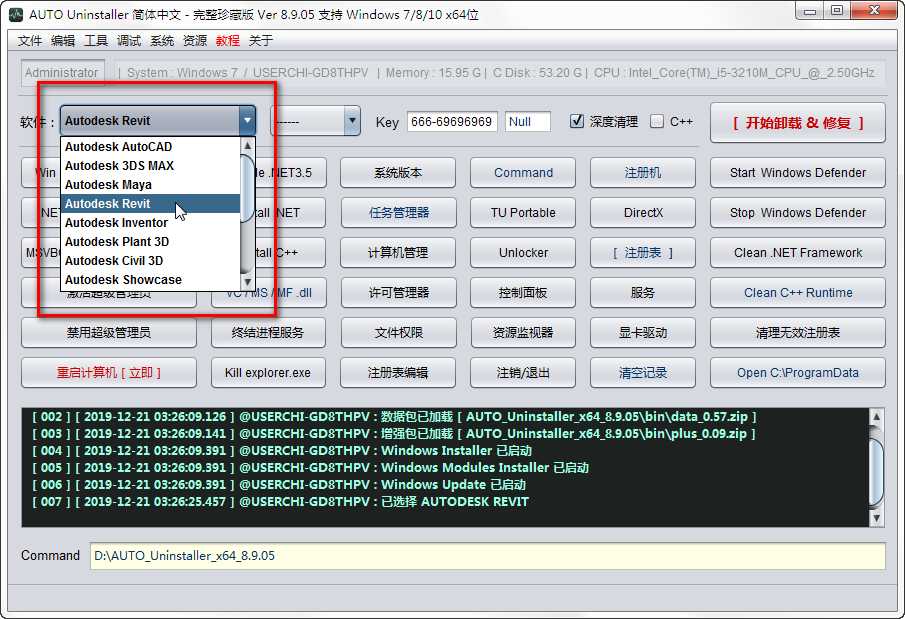The width and height of the screenshot is (905, 619).
Task: Click Start Windows Defender button
Action: pos(798,173)
